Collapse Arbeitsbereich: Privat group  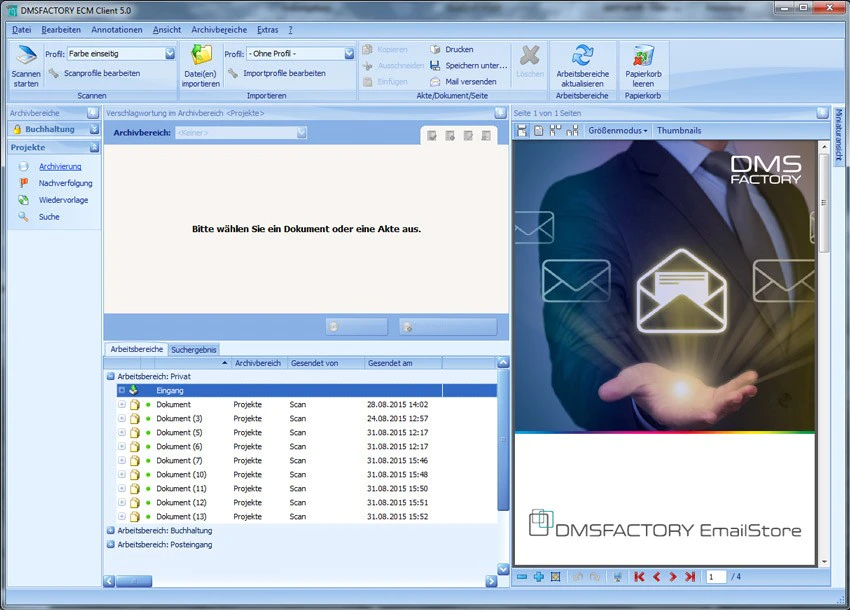111,376
